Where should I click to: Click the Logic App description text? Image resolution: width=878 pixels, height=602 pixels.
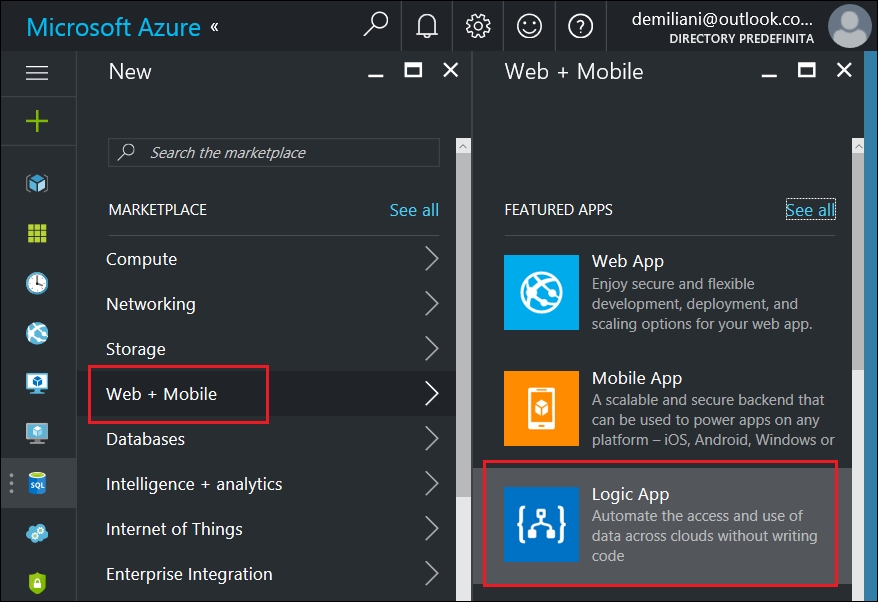pyautogui.click(x=704, y=536)
